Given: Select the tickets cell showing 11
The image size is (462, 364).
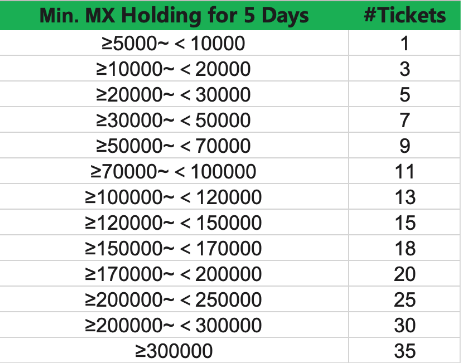Looking at the screenshot, I should click(405, 171).
